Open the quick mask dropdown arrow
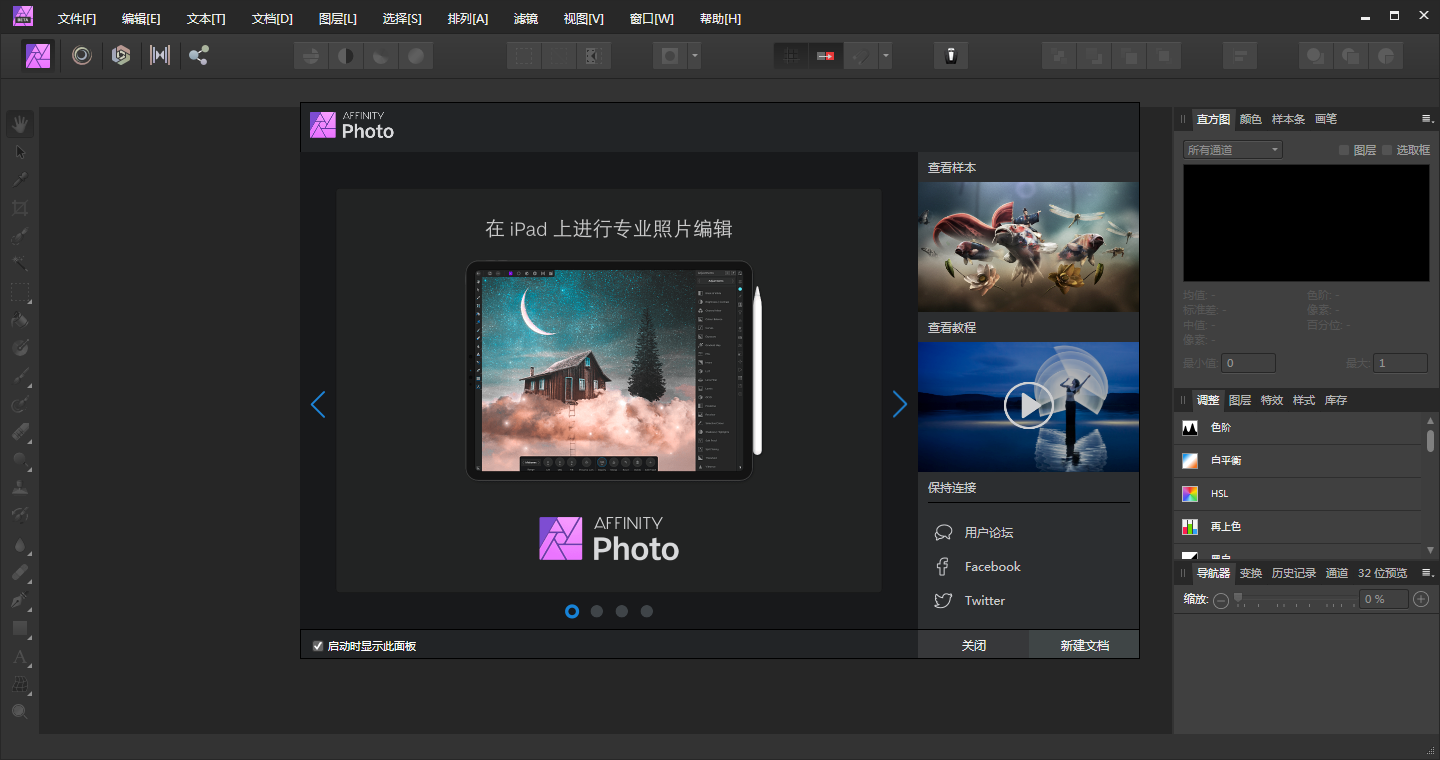This screenshot has width=1440, height=760. tap(694, 55)
